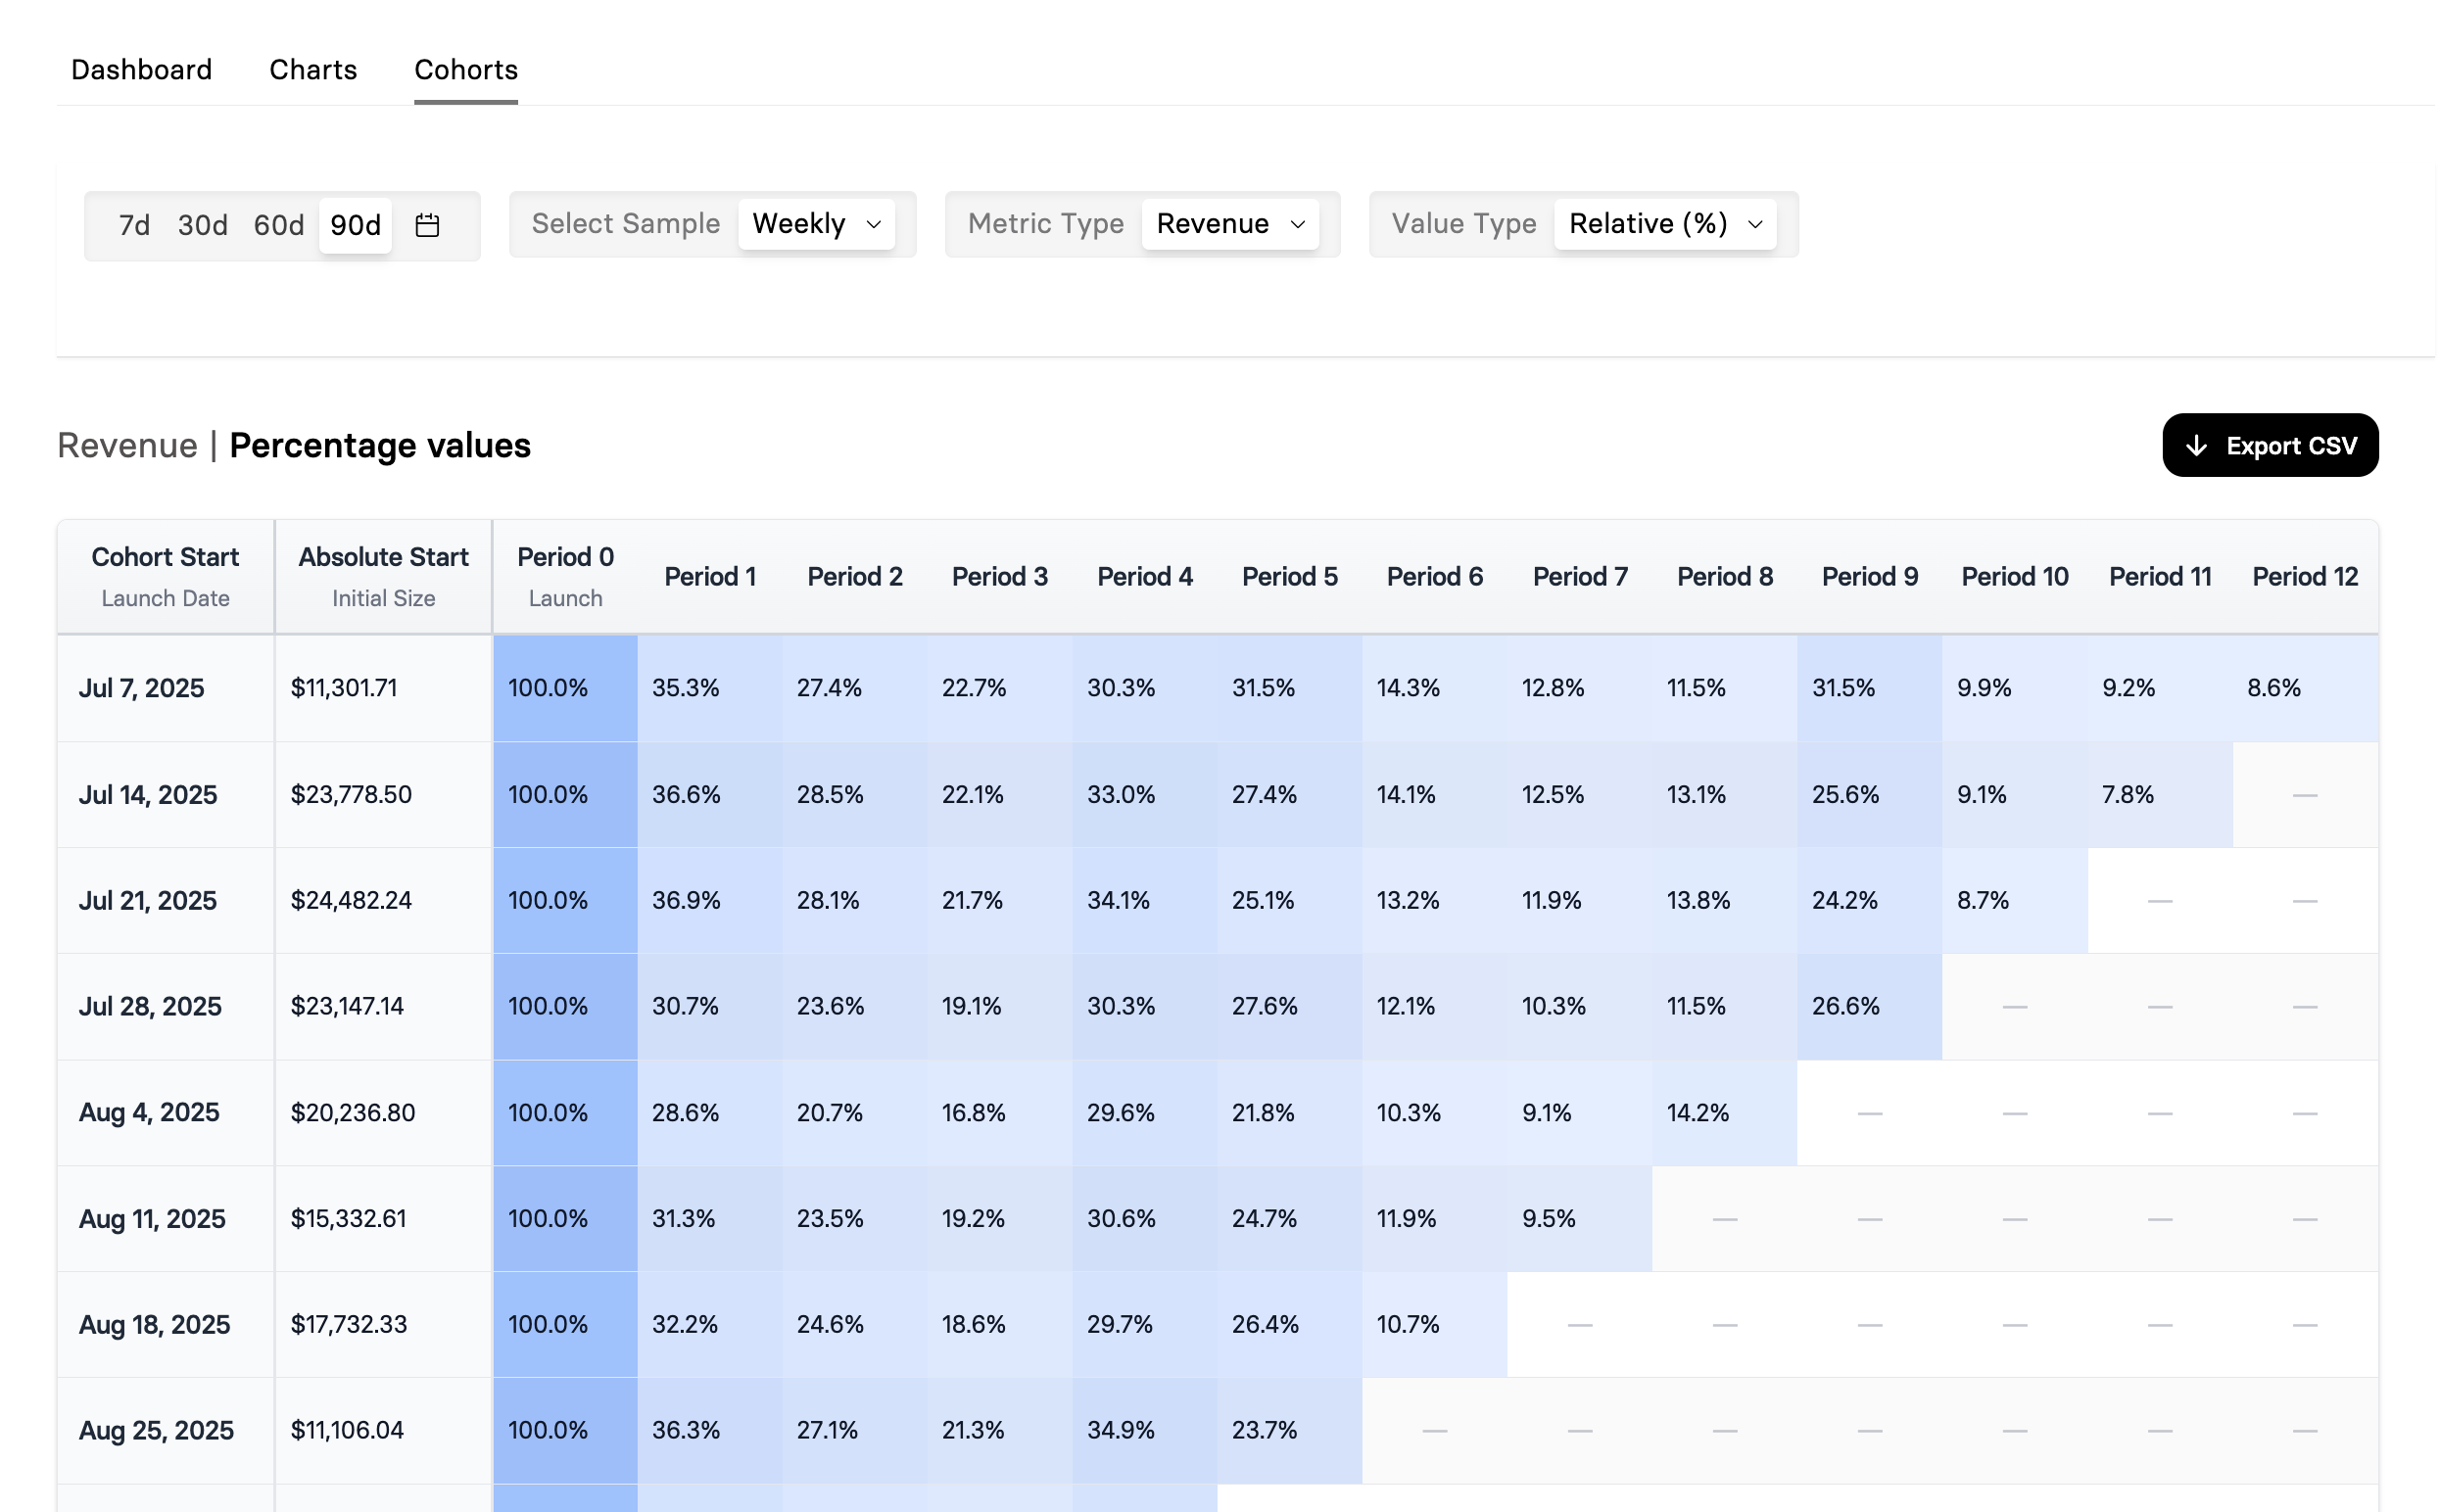Select the Jul 14, 2025 cohort row
Image resolution: width=2439 pixels, height=1512 pixels.
(148, 795)
